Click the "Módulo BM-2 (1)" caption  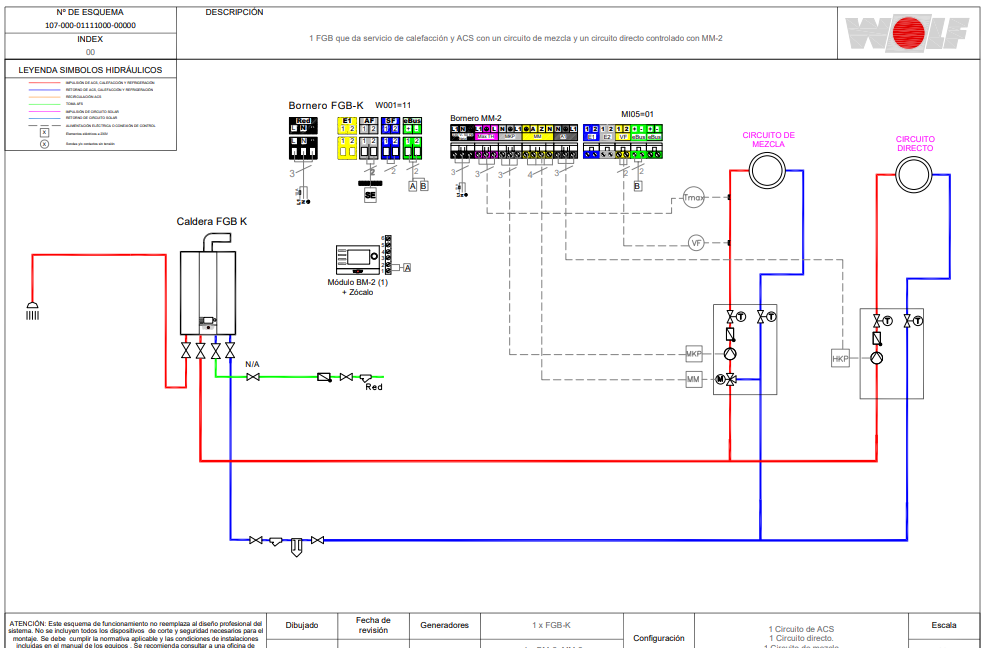click(358, 282)
